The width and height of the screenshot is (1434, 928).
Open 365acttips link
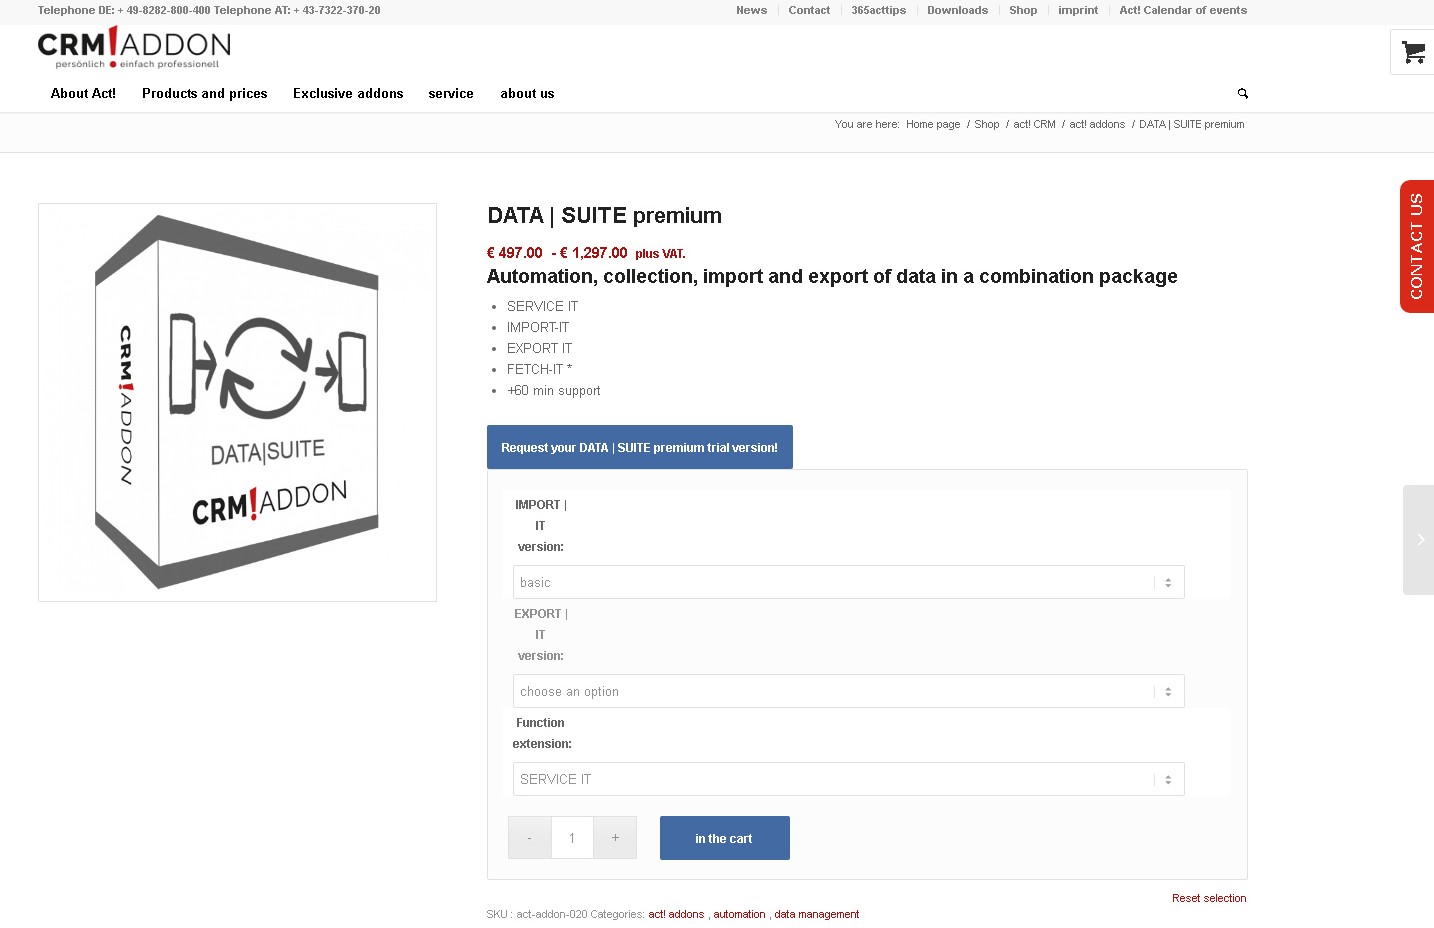pos(878,10)
